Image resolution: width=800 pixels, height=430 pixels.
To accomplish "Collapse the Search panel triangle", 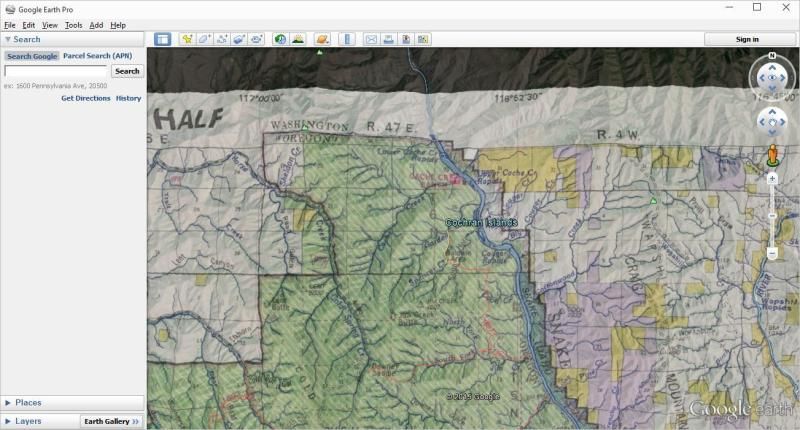I will 8,39.
